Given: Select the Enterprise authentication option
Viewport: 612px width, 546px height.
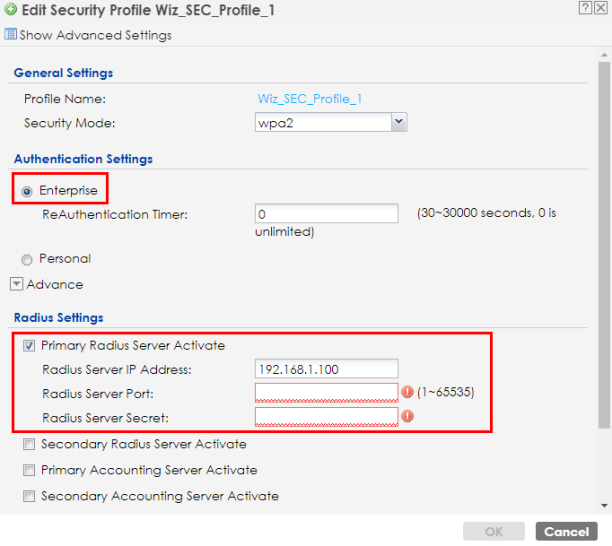Looking at the screenshot, I should tap(27, 191).
